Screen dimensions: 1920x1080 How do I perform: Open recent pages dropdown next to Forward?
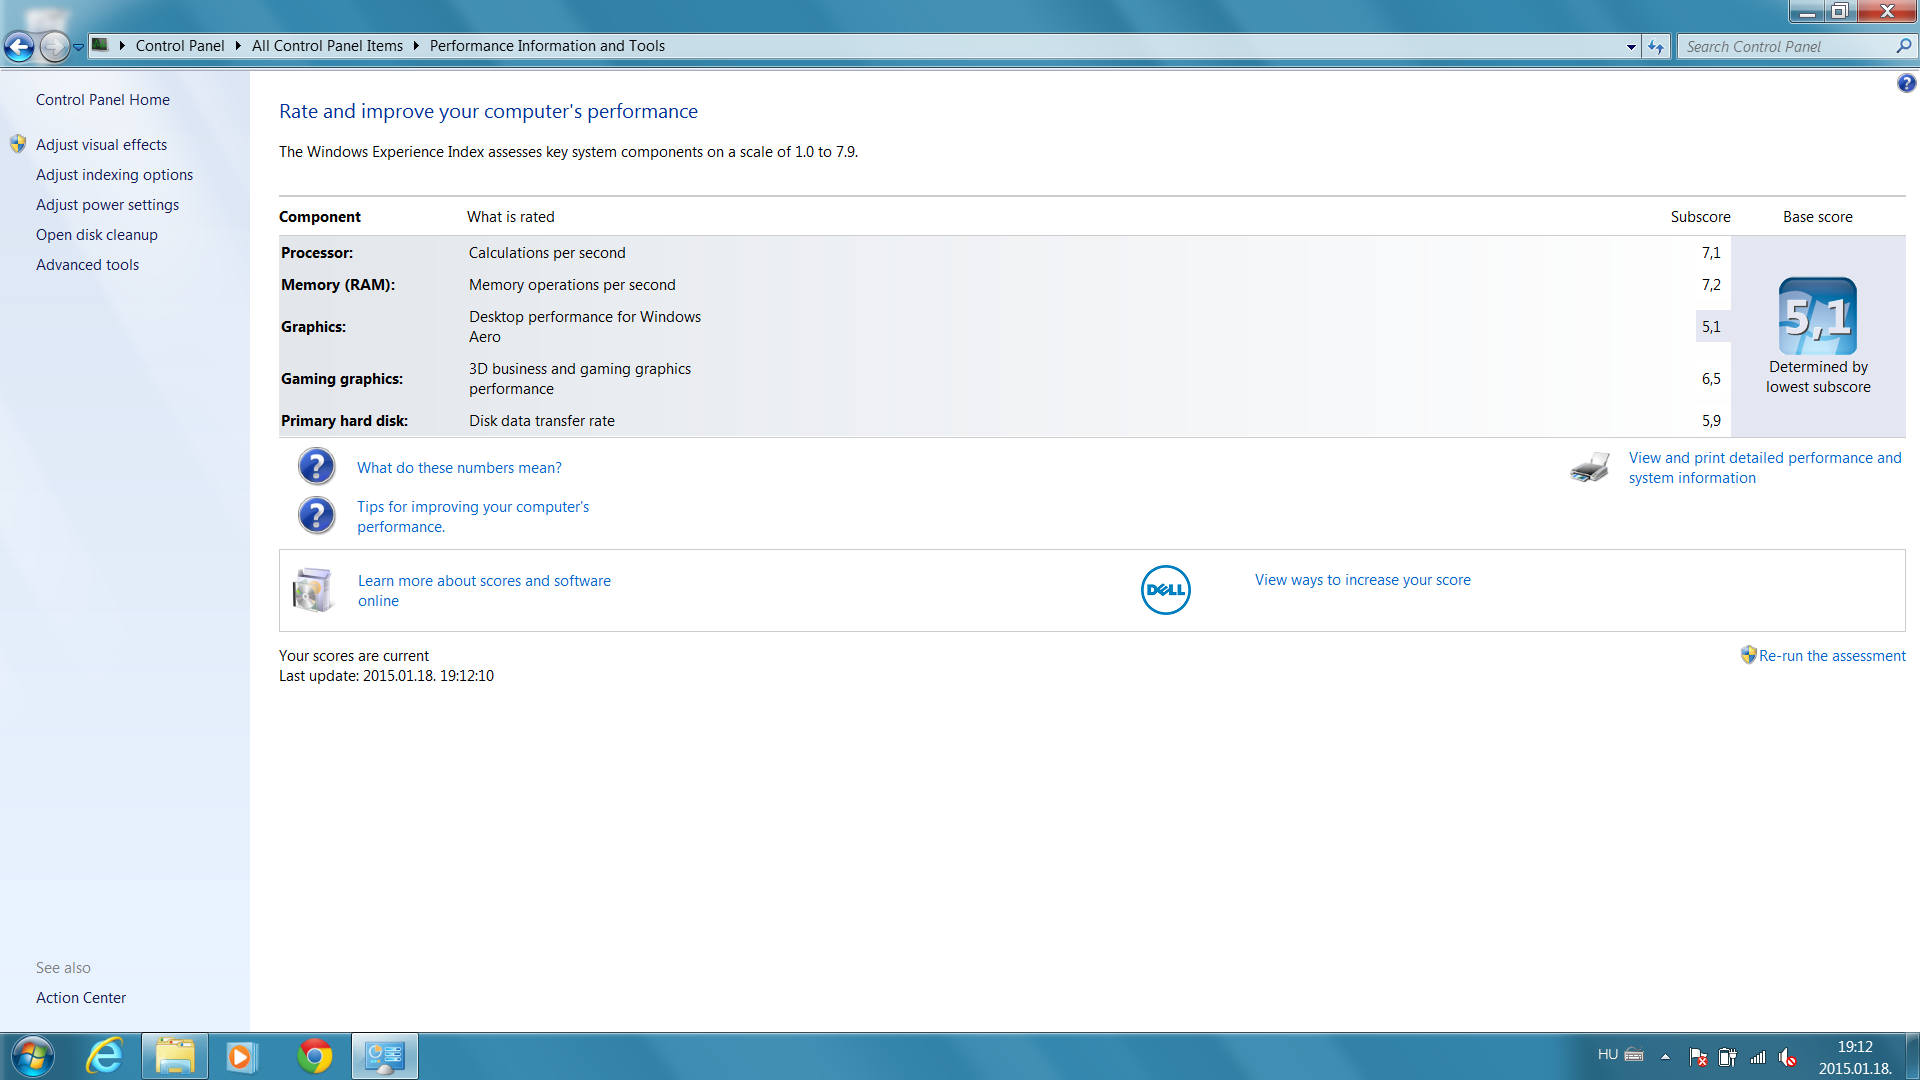[78, 46]
